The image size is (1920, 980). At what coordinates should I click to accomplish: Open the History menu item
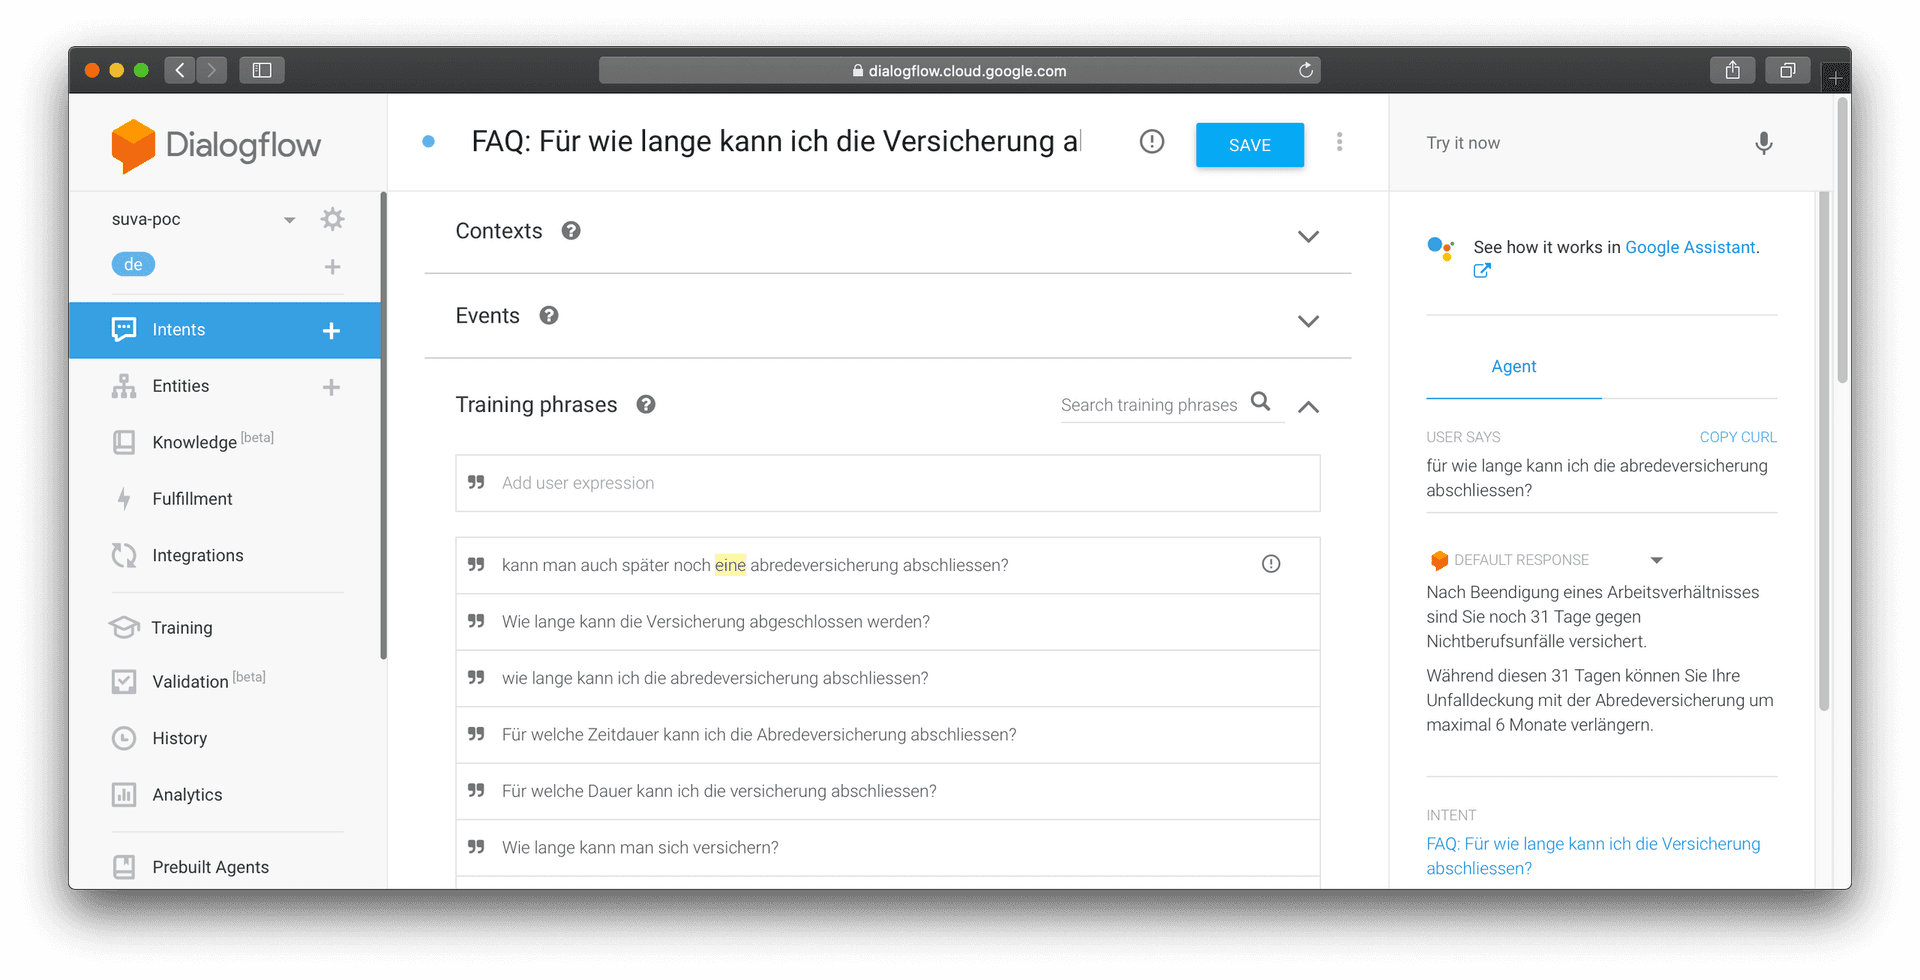[180, 738]
